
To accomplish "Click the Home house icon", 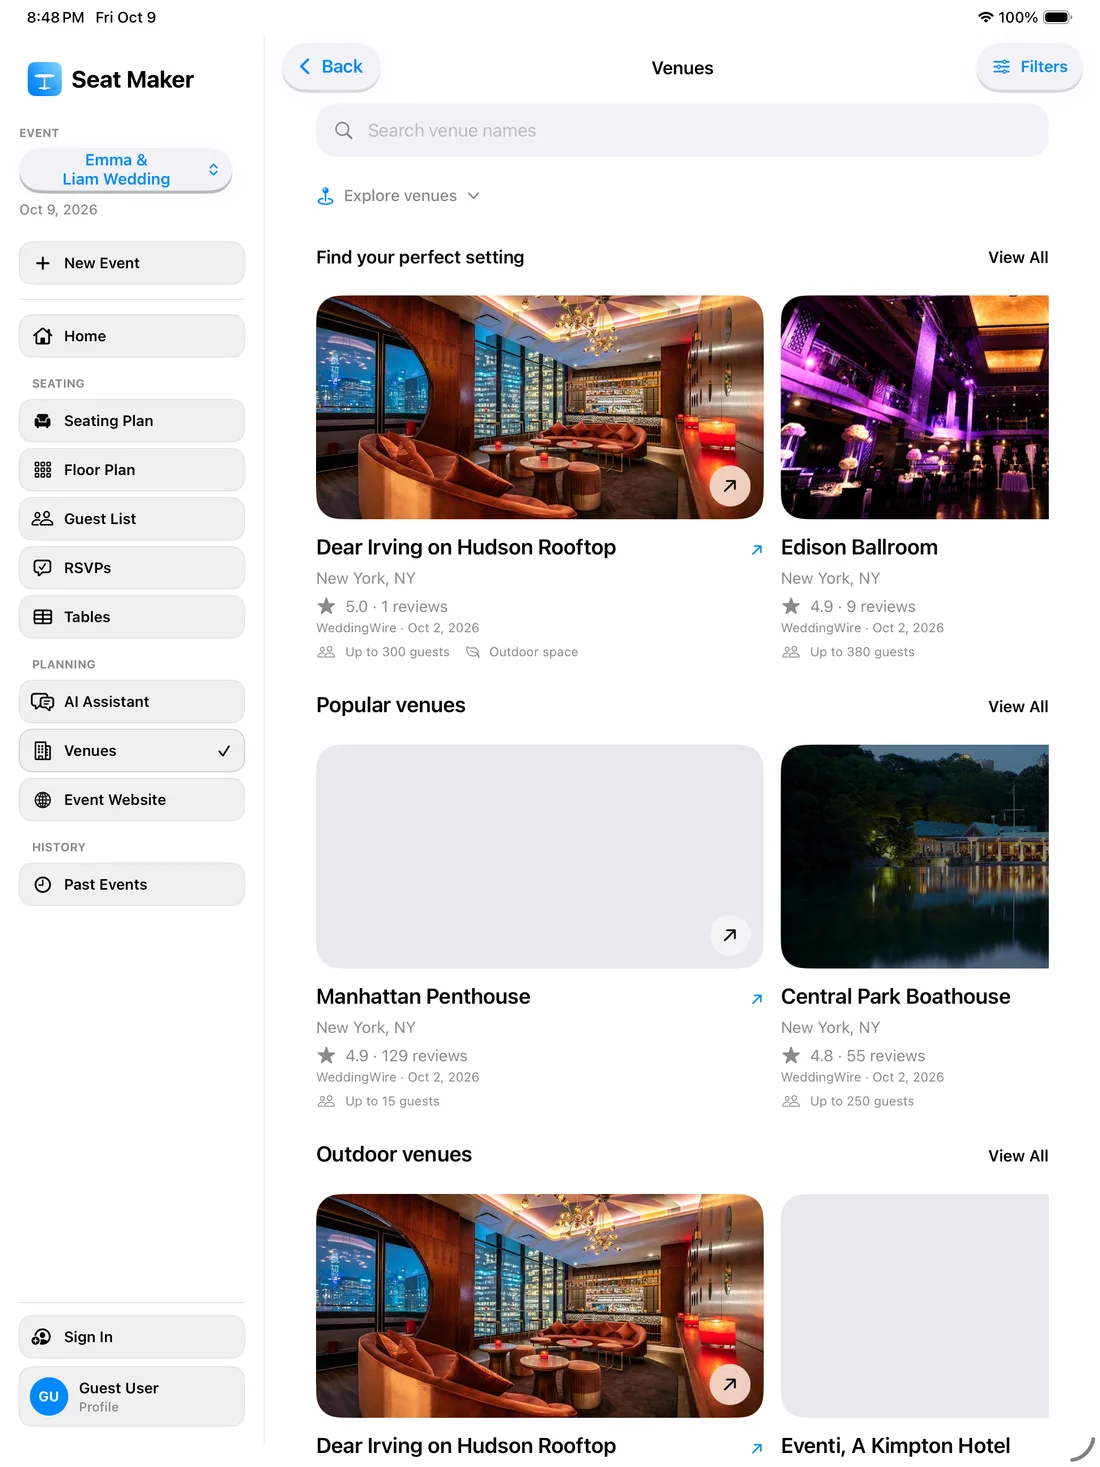I will tap(43, 336).
